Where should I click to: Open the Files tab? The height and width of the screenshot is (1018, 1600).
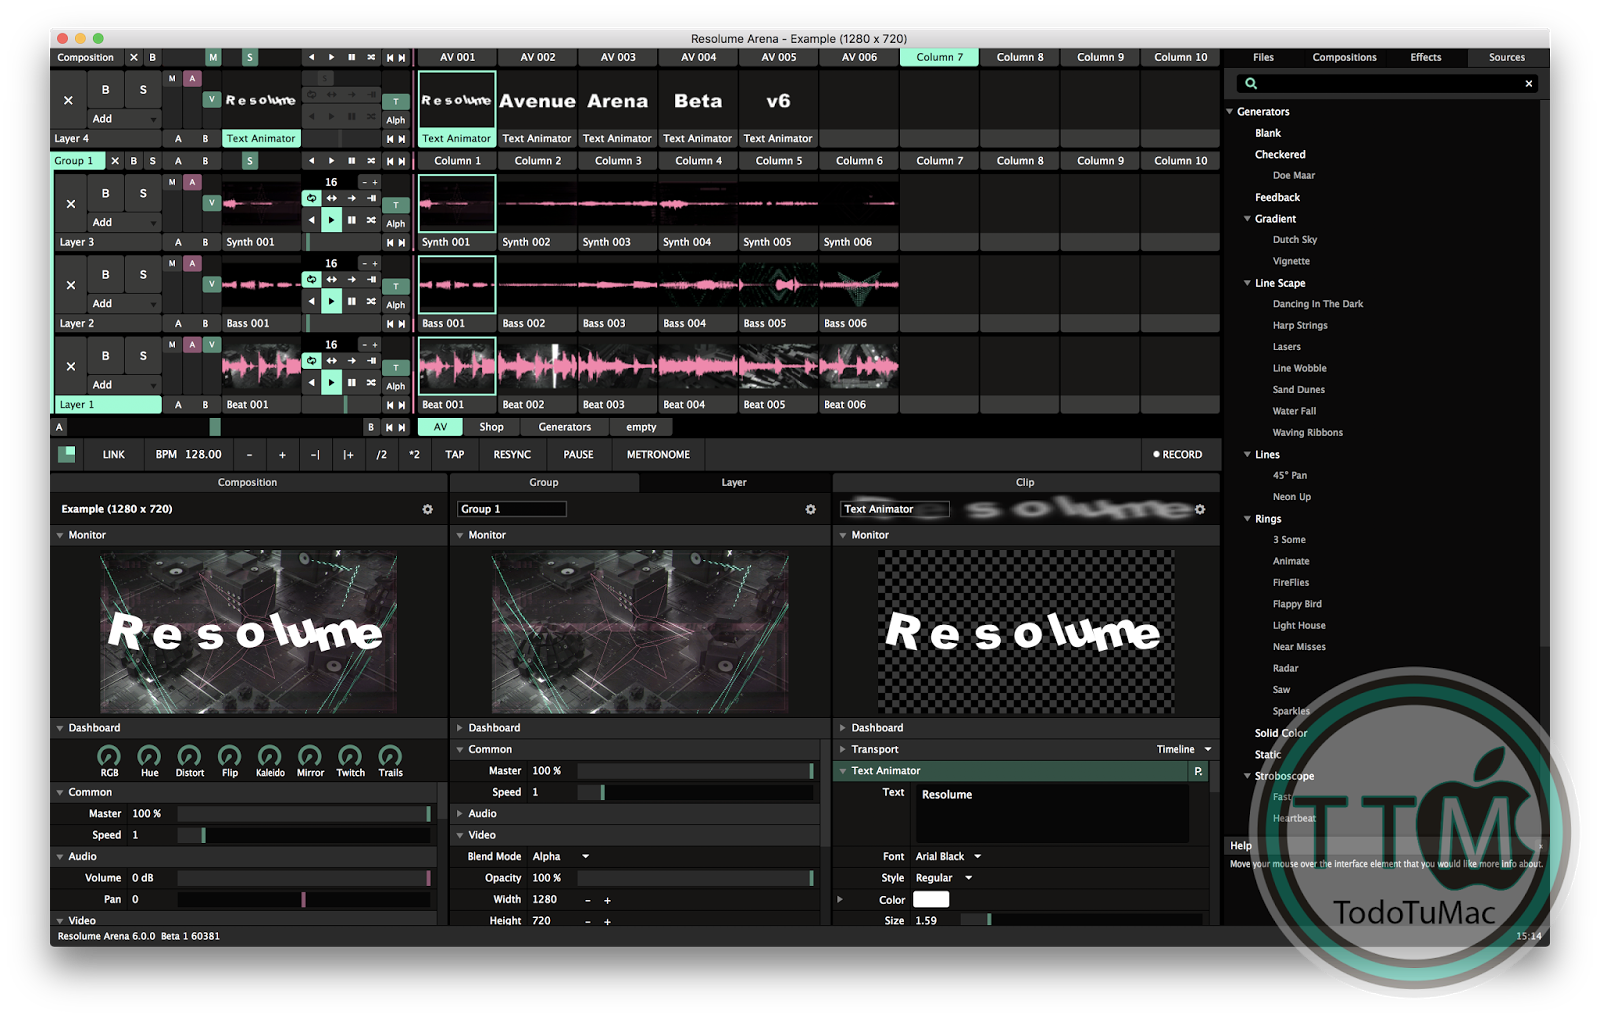1264,58
